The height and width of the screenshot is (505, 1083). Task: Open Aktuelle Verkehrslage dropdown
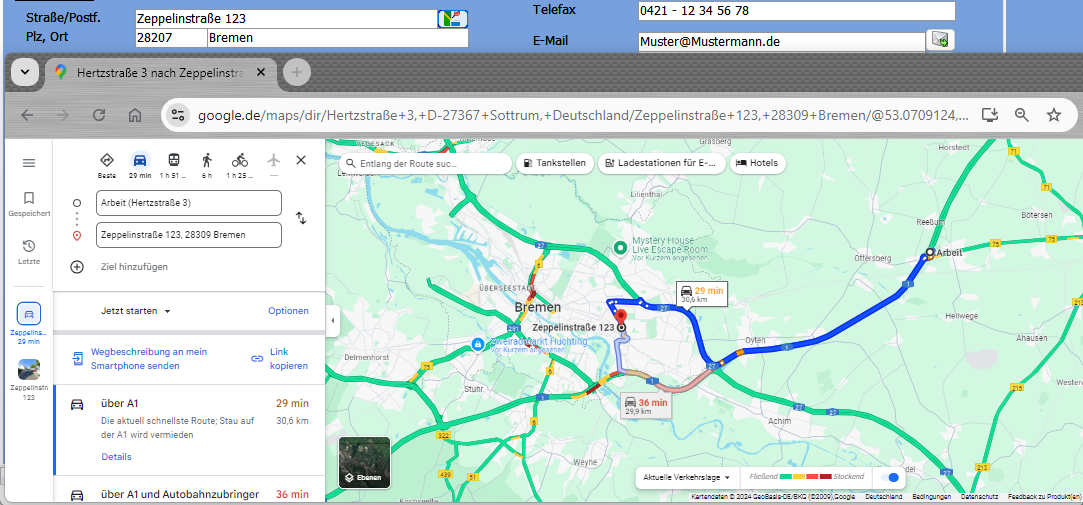click(x=687, y=477)
